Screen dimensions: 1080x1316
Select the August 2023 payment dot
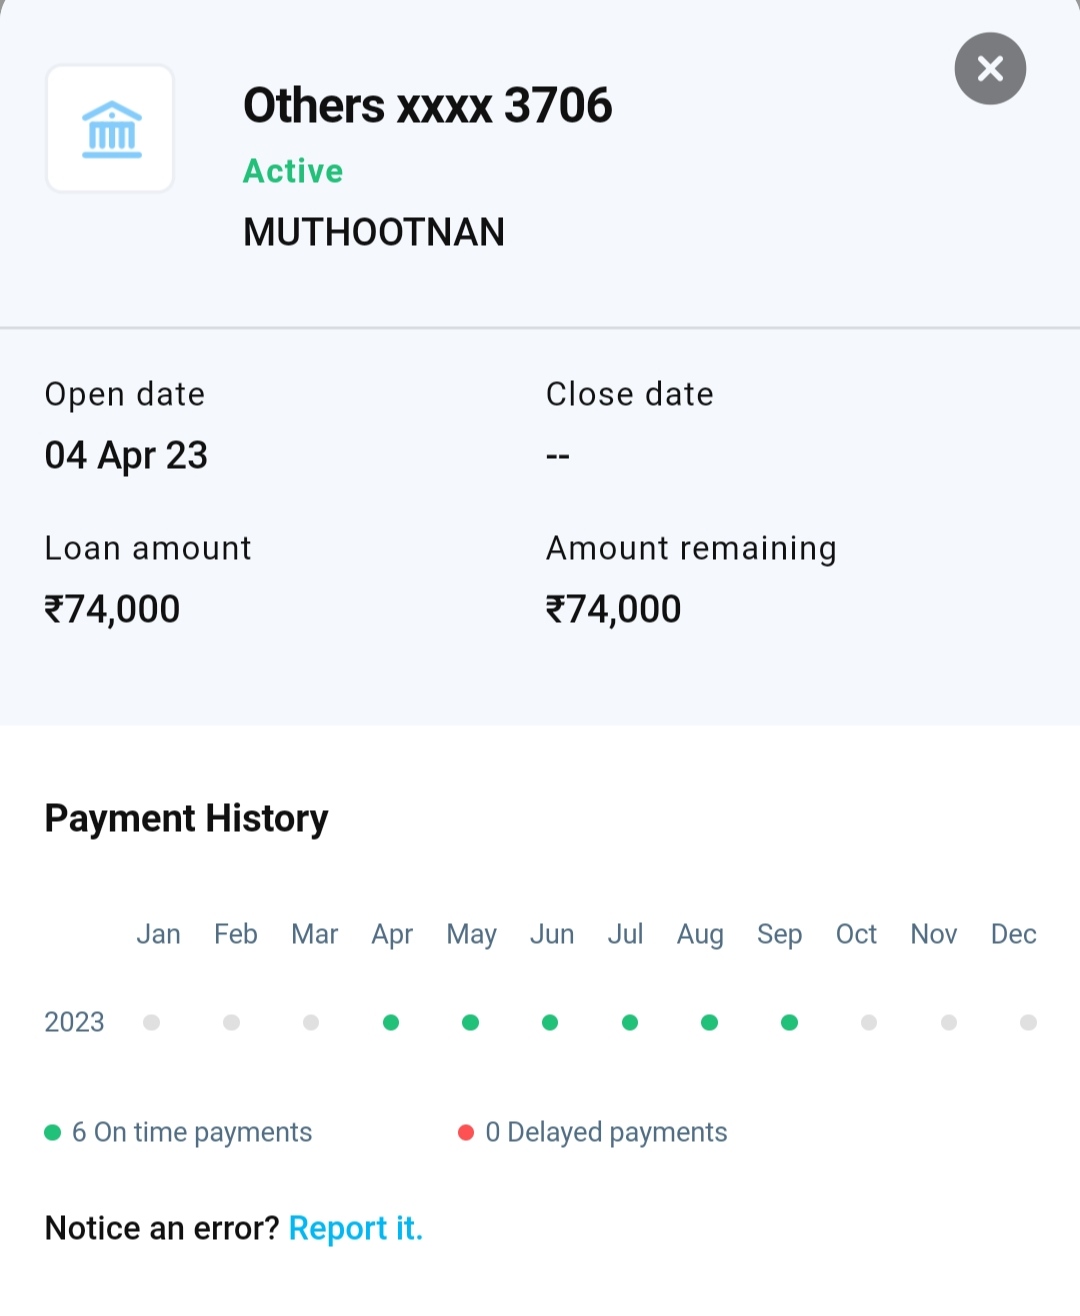tap(709, 1022)
